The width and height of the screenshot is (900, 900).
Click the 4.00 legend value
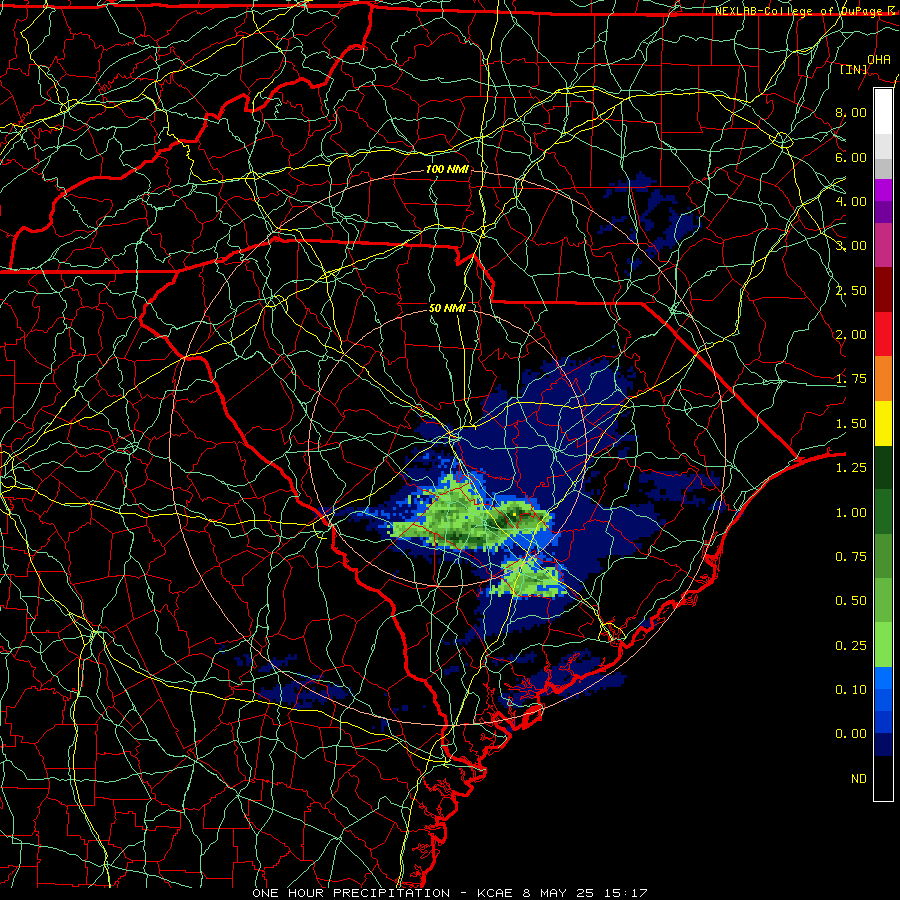[x=851, y=201]
